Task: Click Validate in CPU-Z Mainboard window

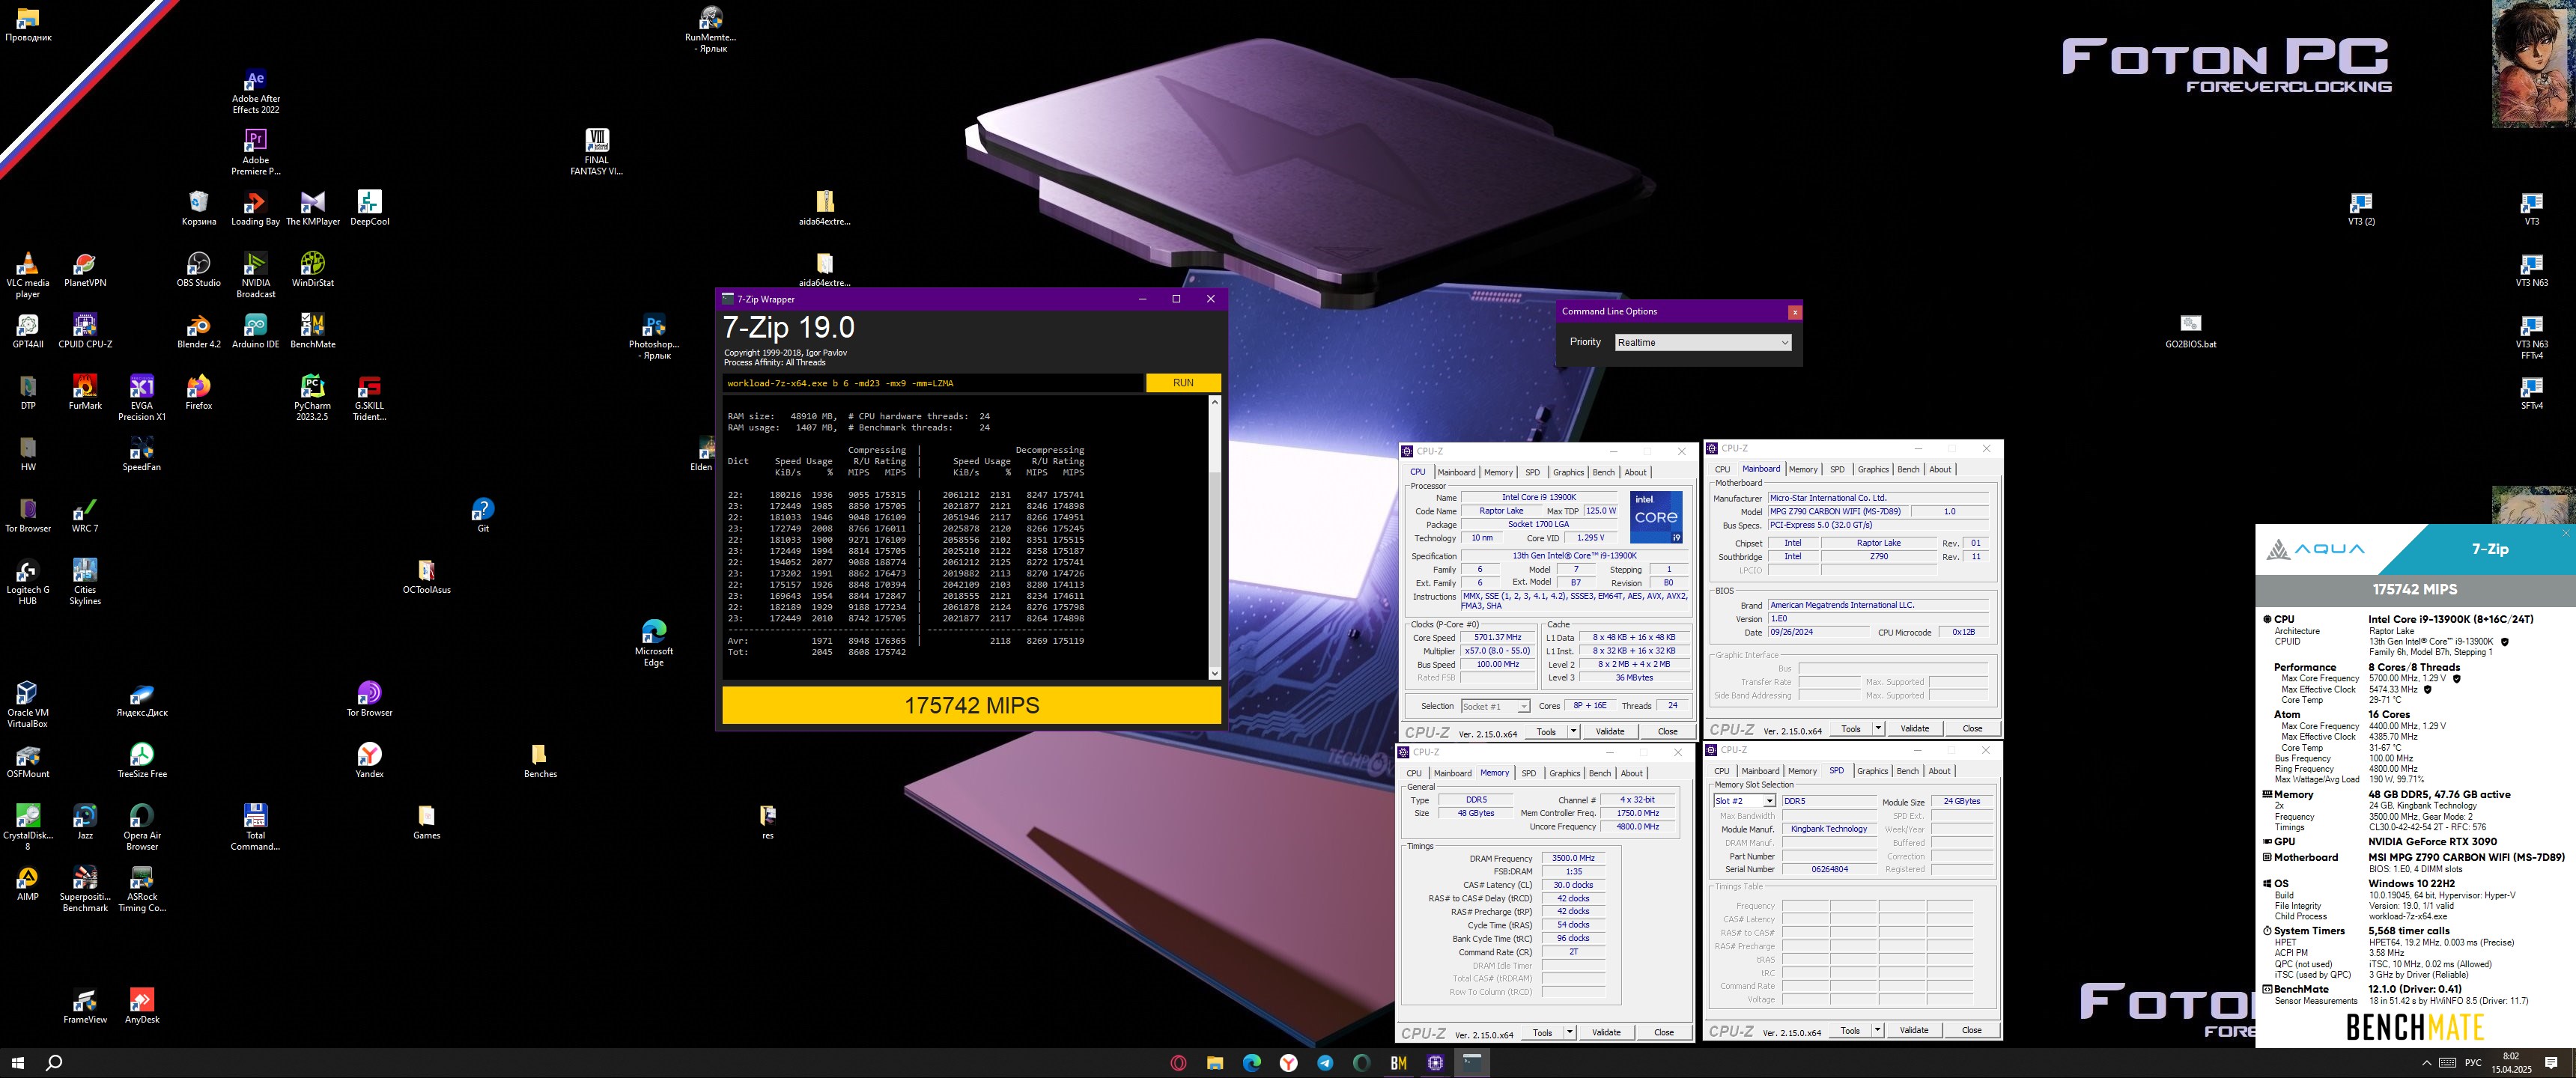Action: [x=1914, y=728]
